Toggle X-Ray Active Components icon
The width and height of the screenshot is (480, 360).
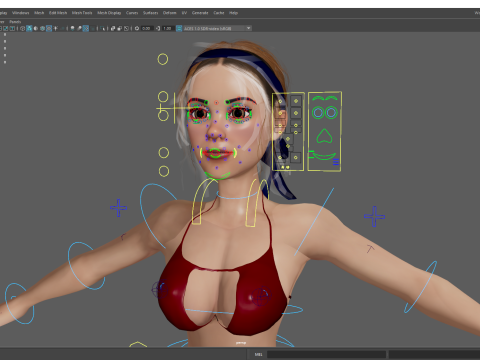coord(120,28)
